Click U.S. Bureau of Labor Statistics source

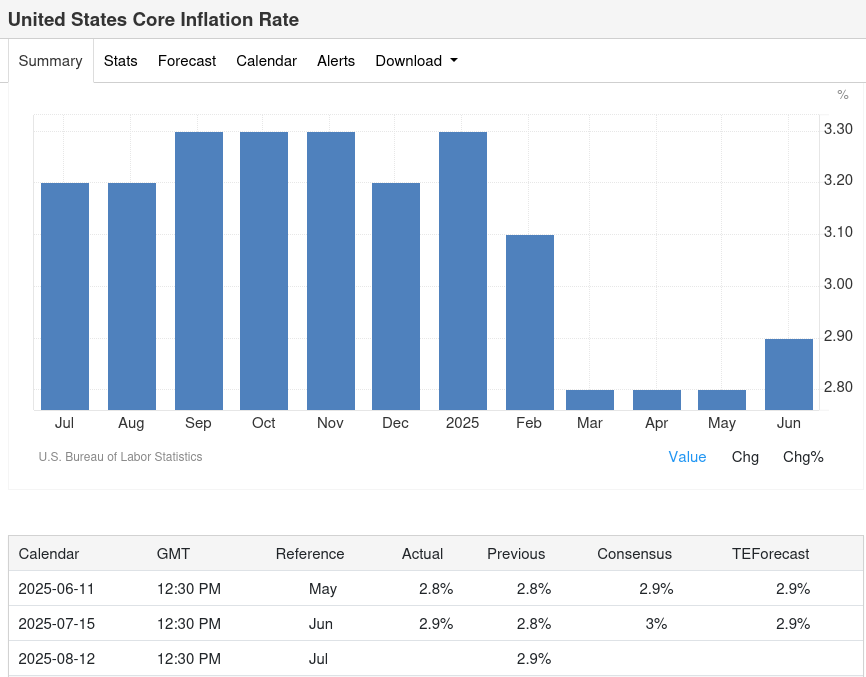point(120,457)
